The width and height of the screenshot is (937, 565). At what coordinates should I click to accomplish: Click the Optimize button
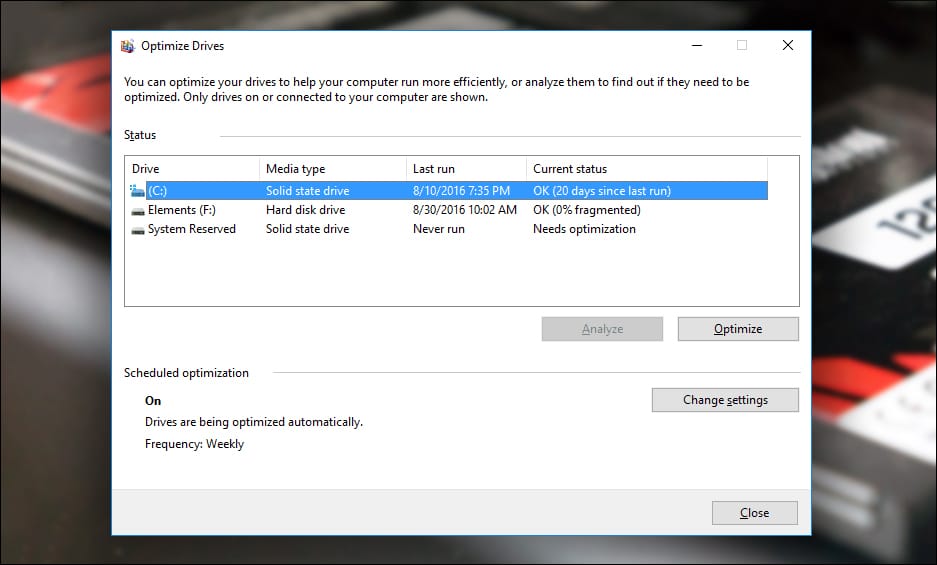738,329
